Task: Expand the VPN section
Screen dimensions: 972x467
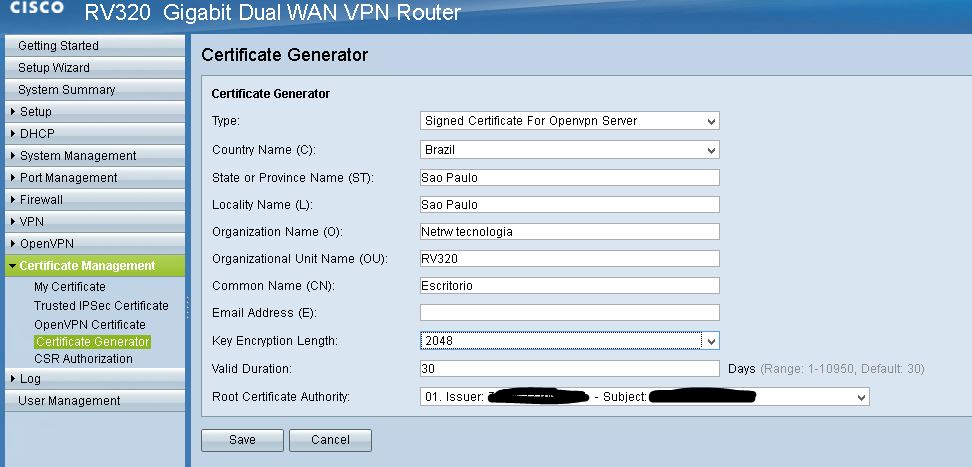Action: pos(95,221)
